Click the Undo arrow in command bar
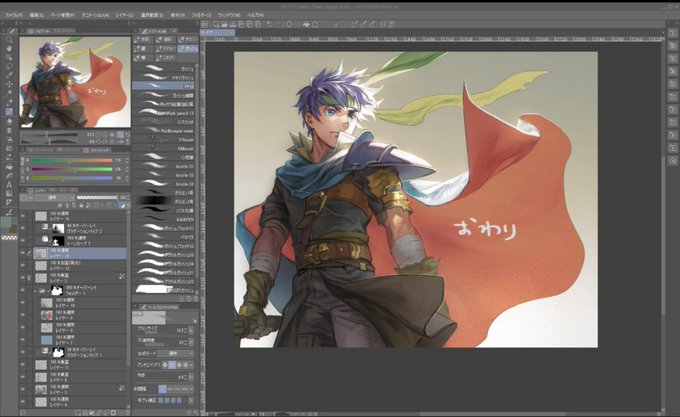This screenshot has width=680, height=417. [x=269, y=24]
